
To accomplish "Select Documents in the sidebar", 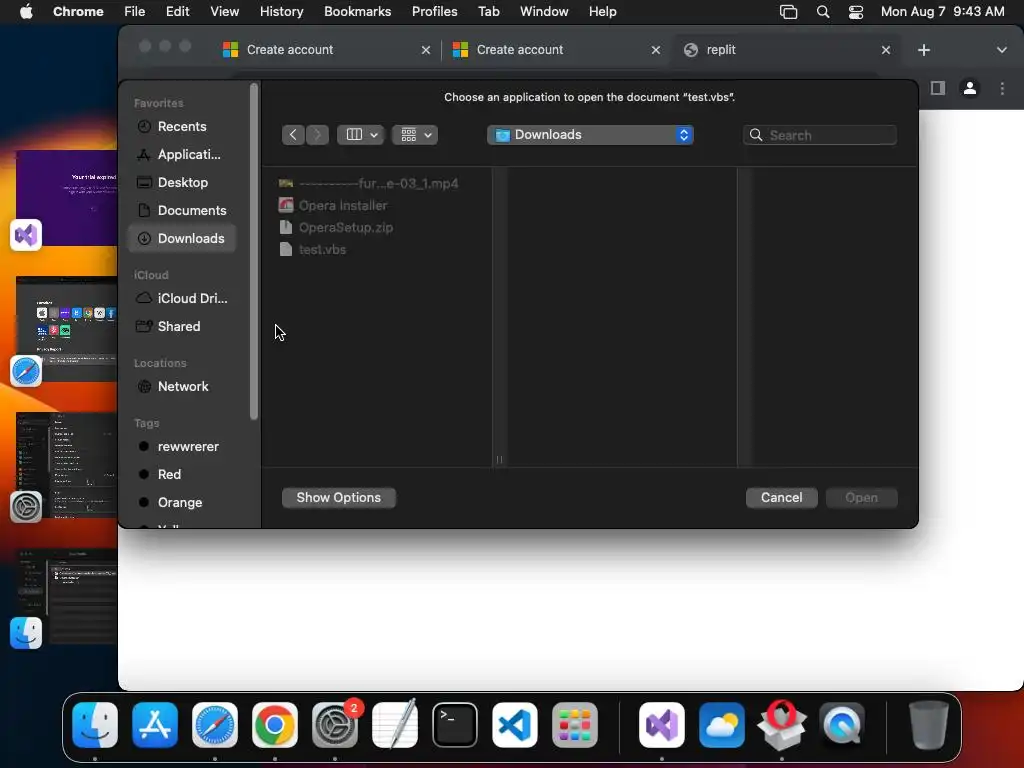I will 182,211.
